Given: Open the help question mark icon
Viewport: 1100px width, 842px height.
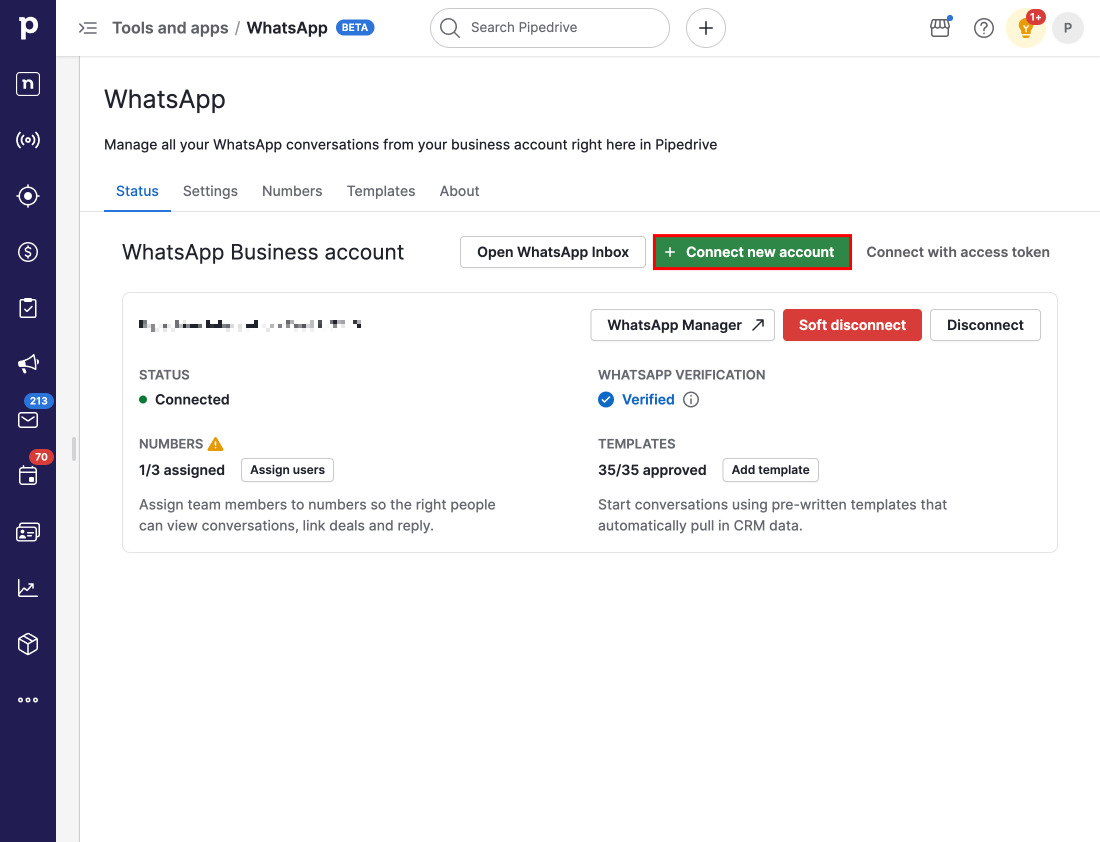Looking at the screenshot, I should 984,28.
